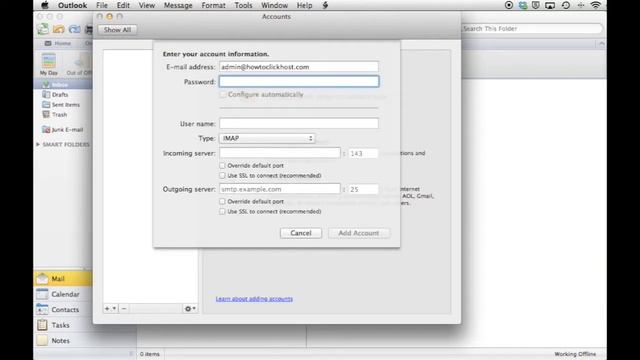Open My Day in the Outlook ribbon
Screen dimensions: 640x360
coord(49,64)
